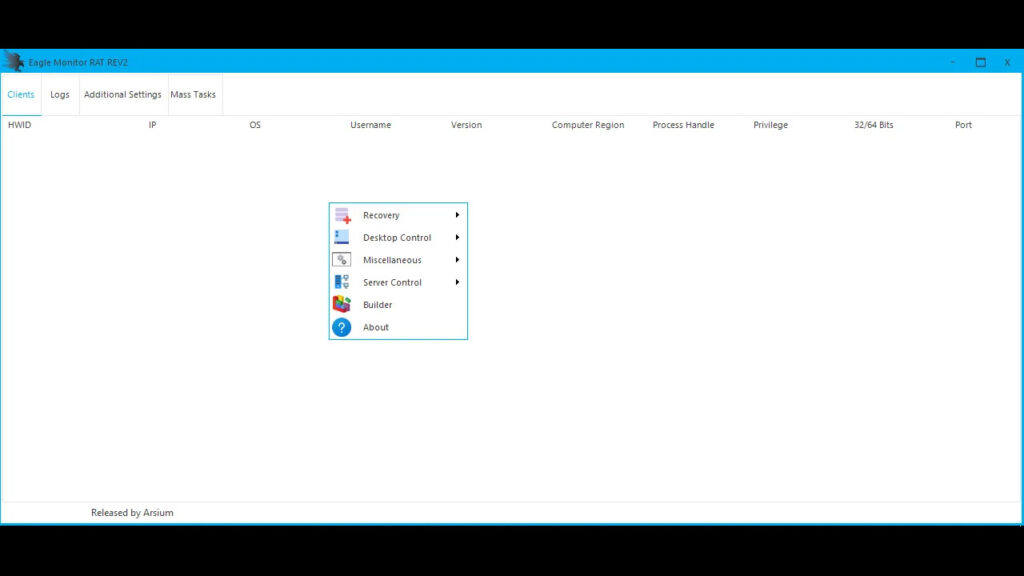Viewport: 1024px width, 576px height.
Task: Click the Process Handle column header
Action: click(683, 125)
